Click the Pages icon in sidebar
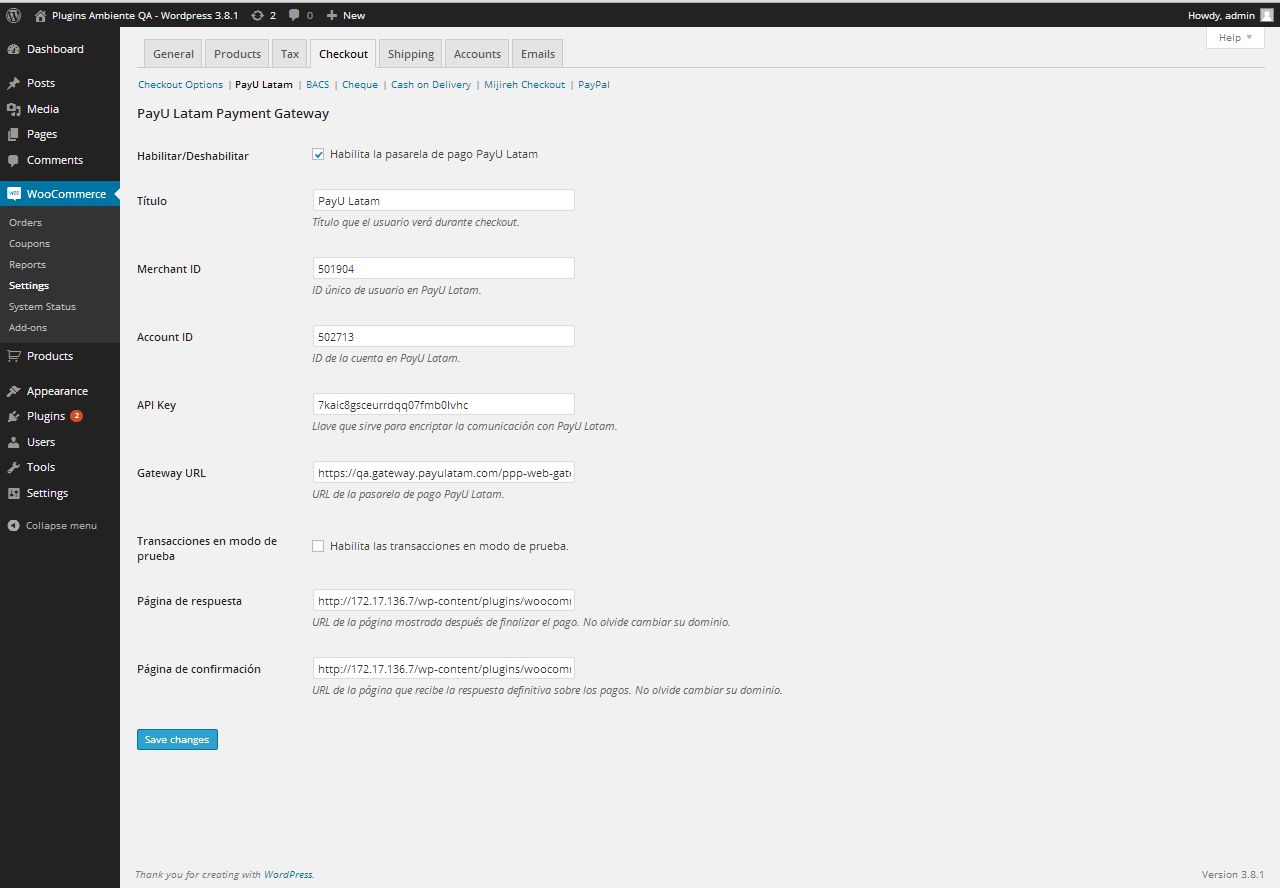The image size is (1280, 888). [14, 134]
